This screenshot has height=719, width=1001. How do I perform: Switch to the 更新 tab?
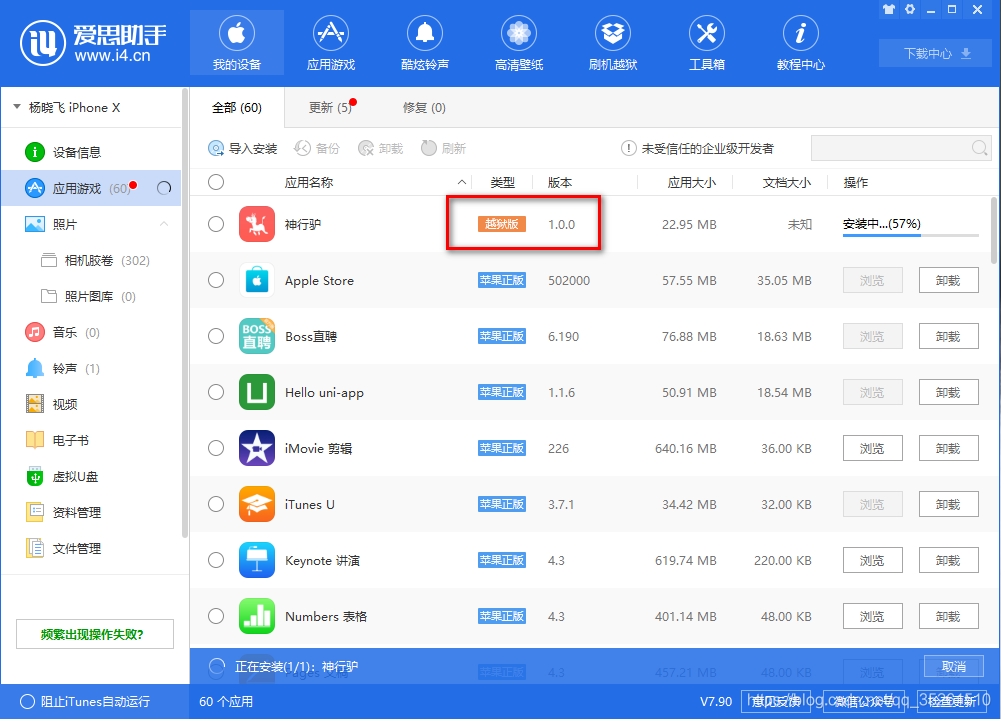[x=330, y=107]
